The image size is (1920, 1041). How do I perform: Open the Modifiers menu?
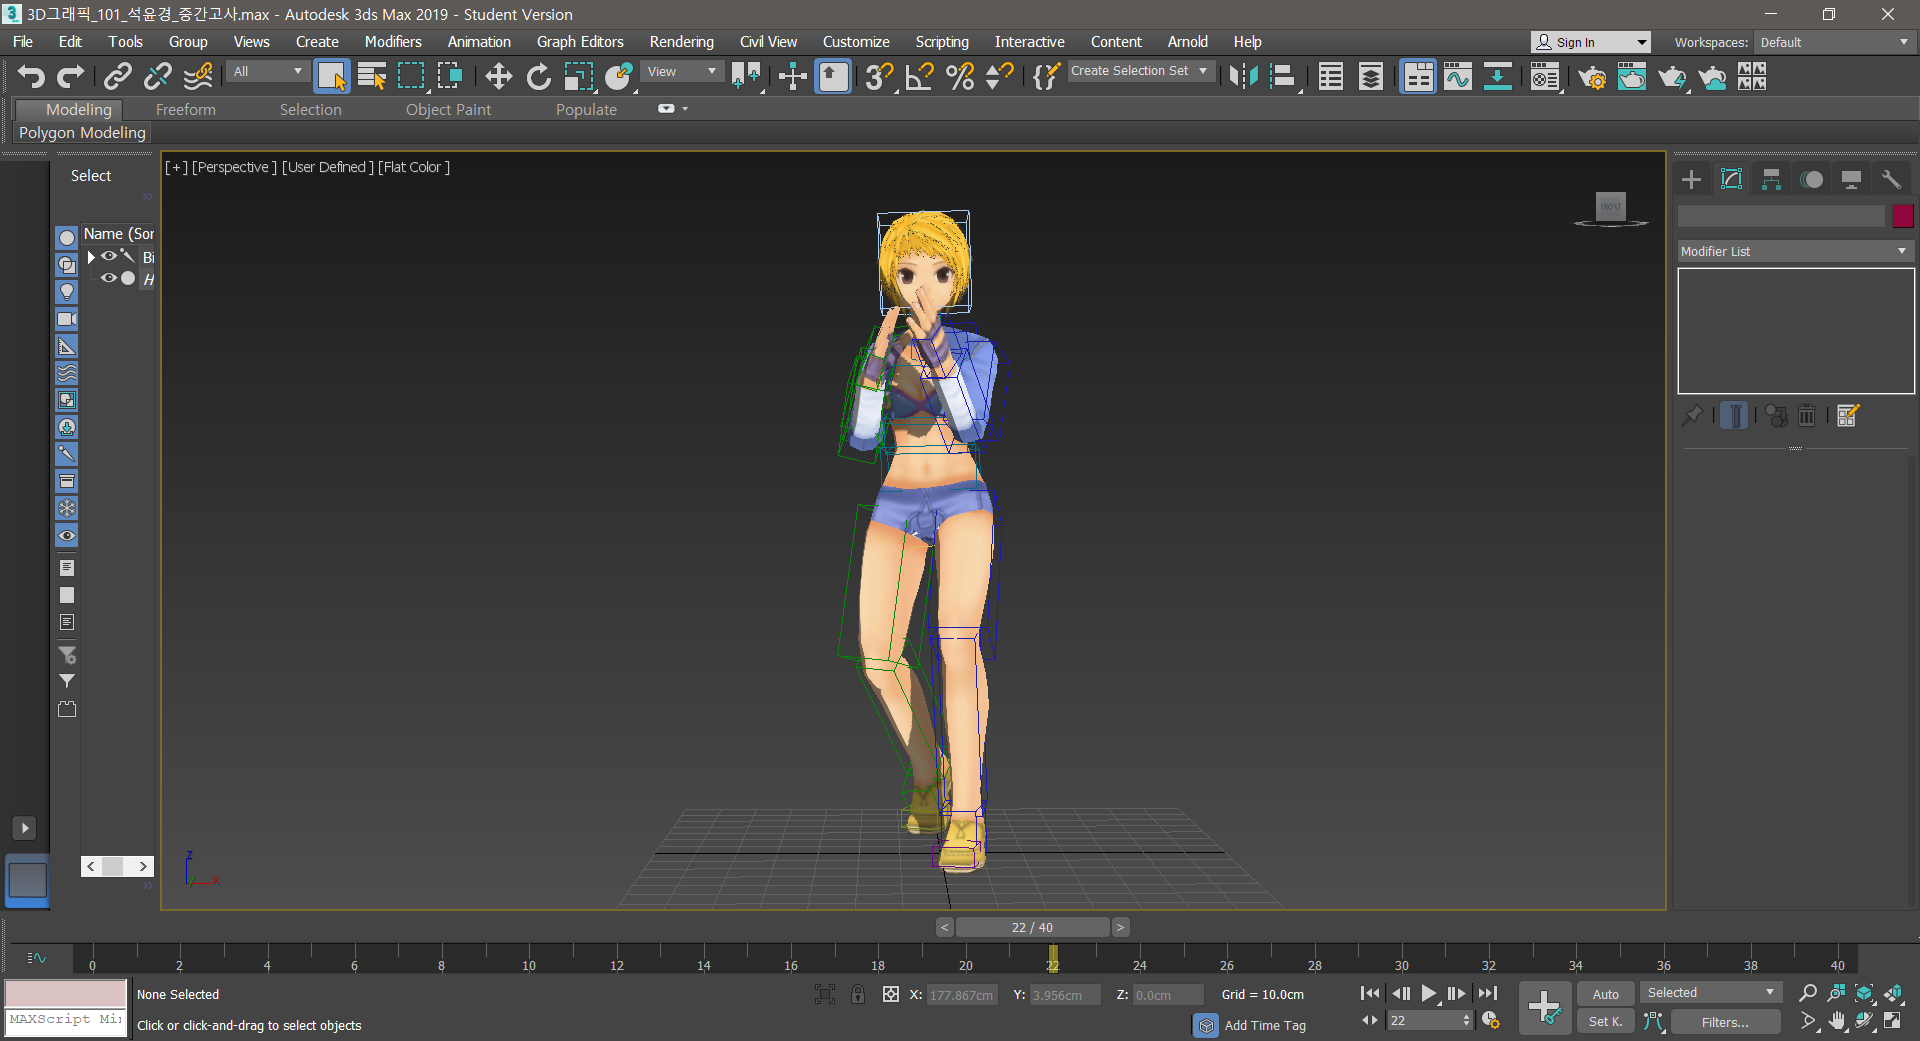coord(393,42)
